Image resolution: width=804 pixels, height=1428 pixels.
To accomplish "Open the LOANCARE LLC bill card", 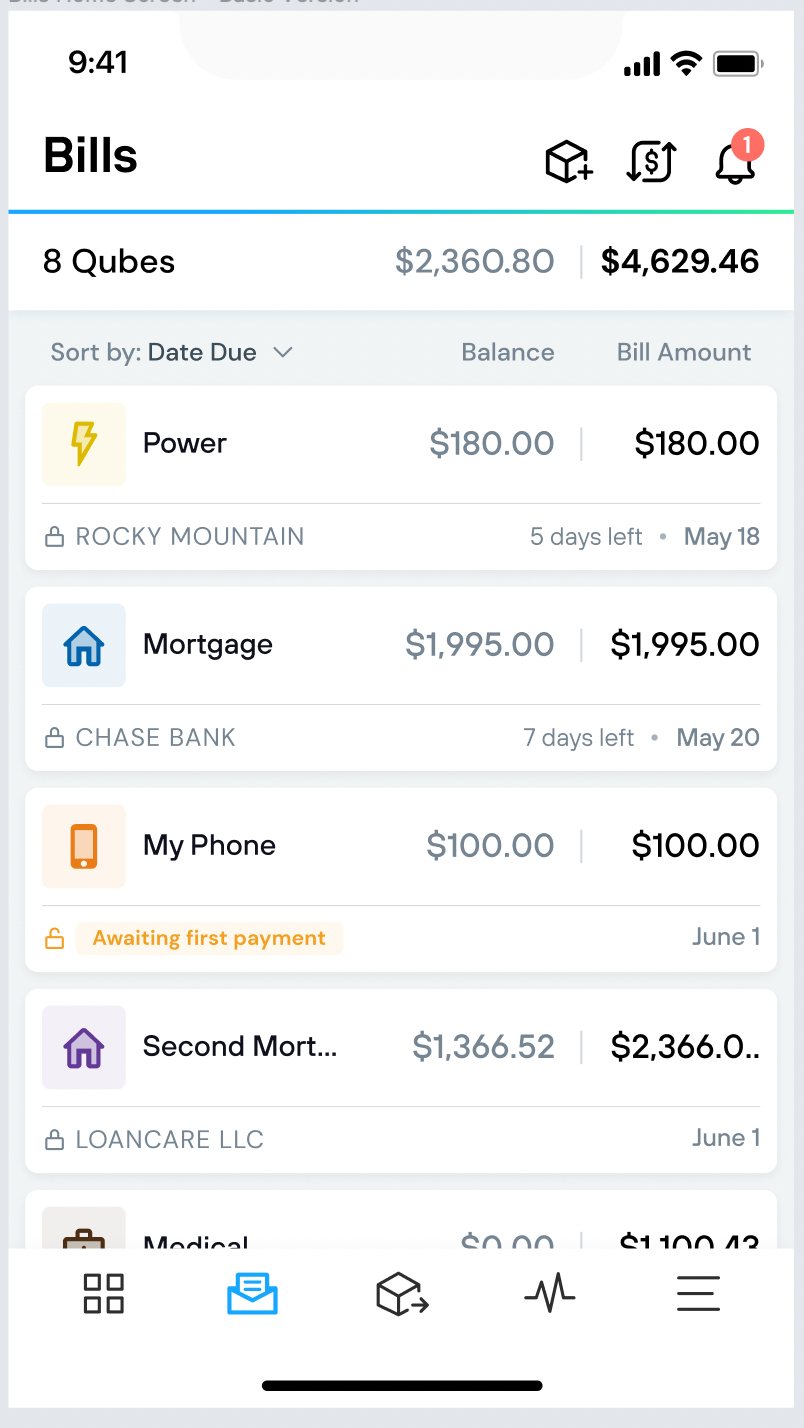I will point(401,1081).
